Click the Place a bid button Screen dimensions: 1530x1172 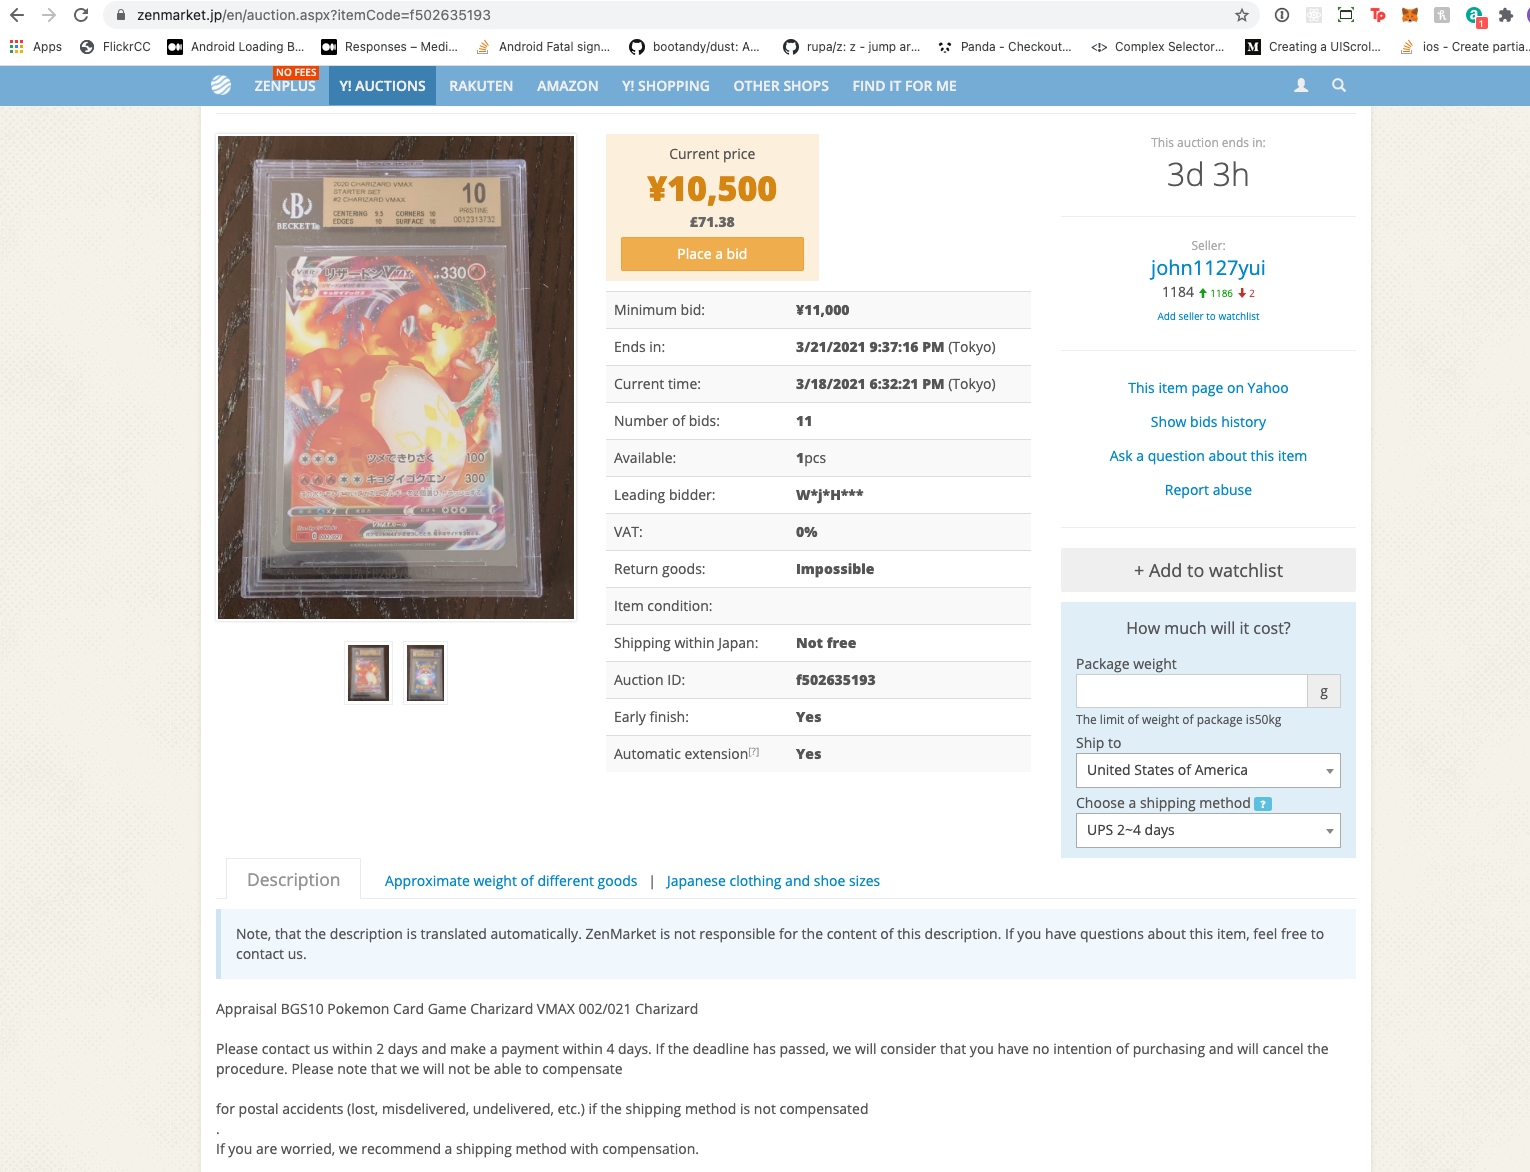pos(712,254)
